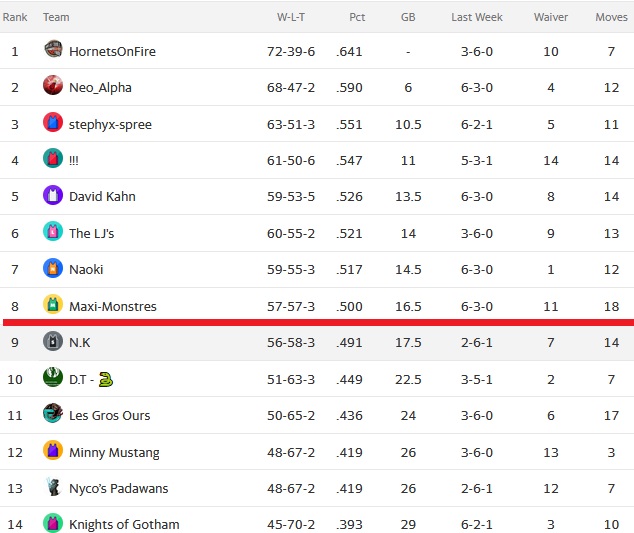Click the Maxi-Monstres yellow jersey avatar
This screenshot has height=533, width=634.
[53, 304]
